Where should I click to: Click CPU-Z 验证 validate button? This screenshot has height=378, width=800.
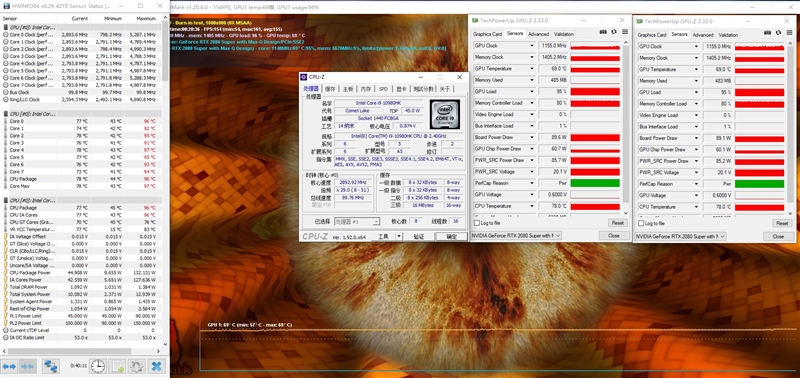pyautogui.click(x=418, y=237)
